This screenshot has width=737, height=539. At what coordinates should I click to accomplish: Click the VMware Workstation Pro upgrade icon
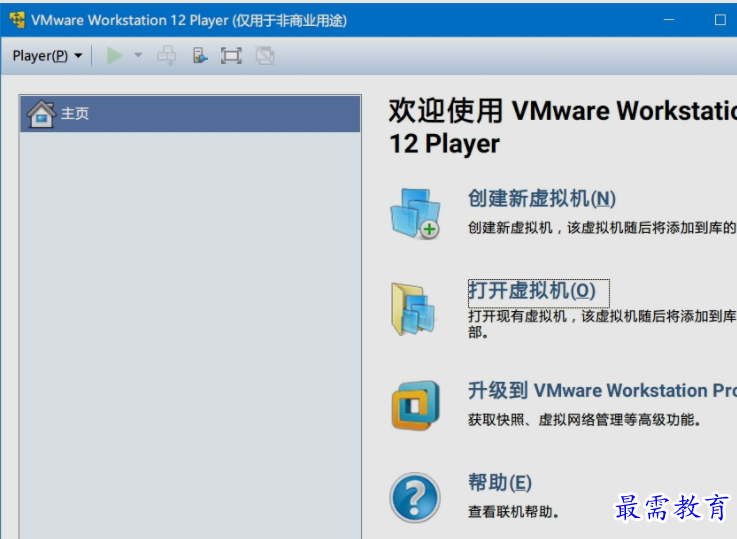416,406
